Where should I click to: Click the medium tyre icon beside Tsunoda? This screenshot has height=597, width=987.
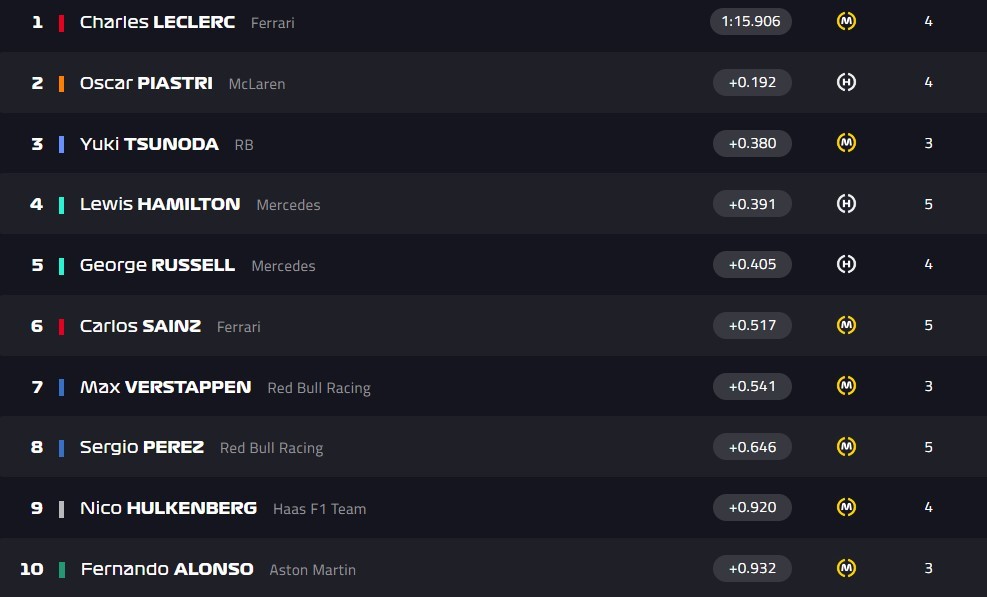[x=846, y=143]
